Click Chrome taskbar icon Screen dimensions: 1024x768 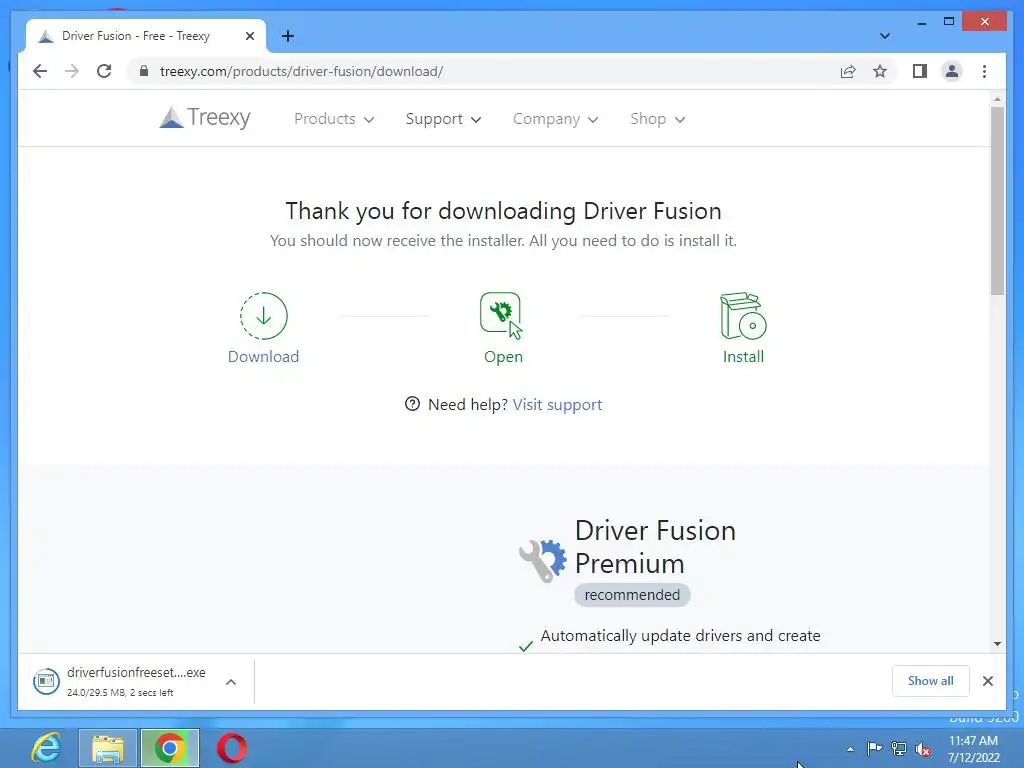click(170, 748)
